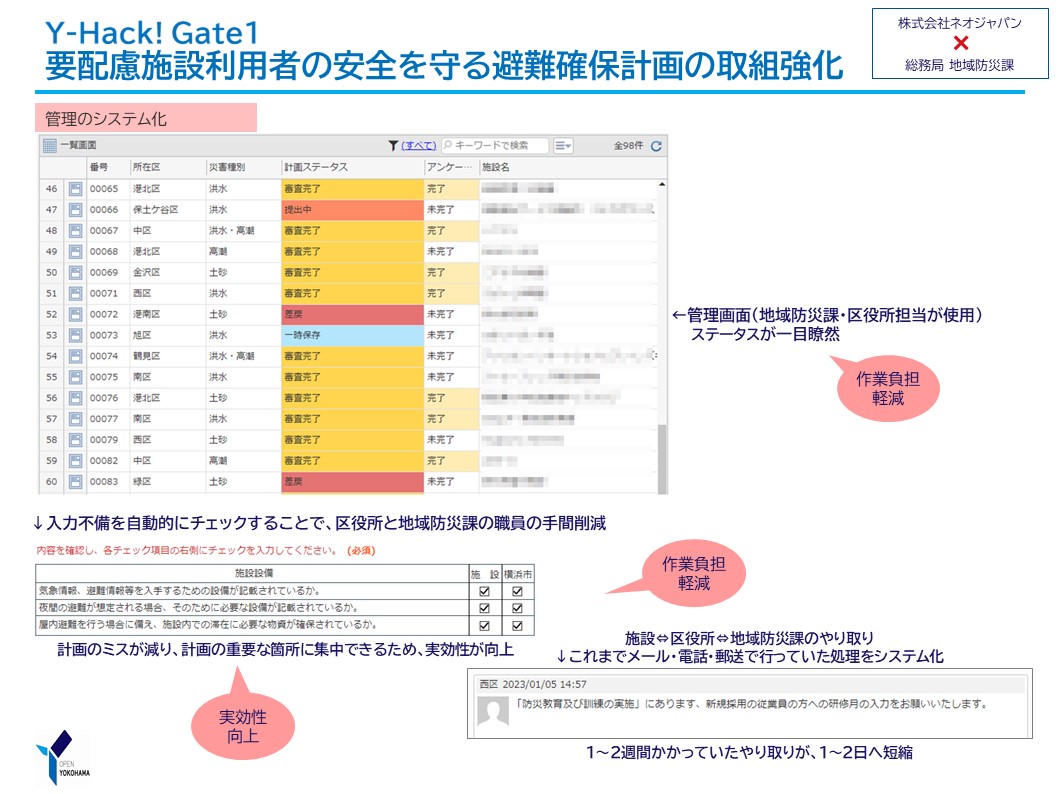Click the 完了 survey cell in row 00082
The width and height of the screenshot is (1058, 794).
tap(451, 461)
